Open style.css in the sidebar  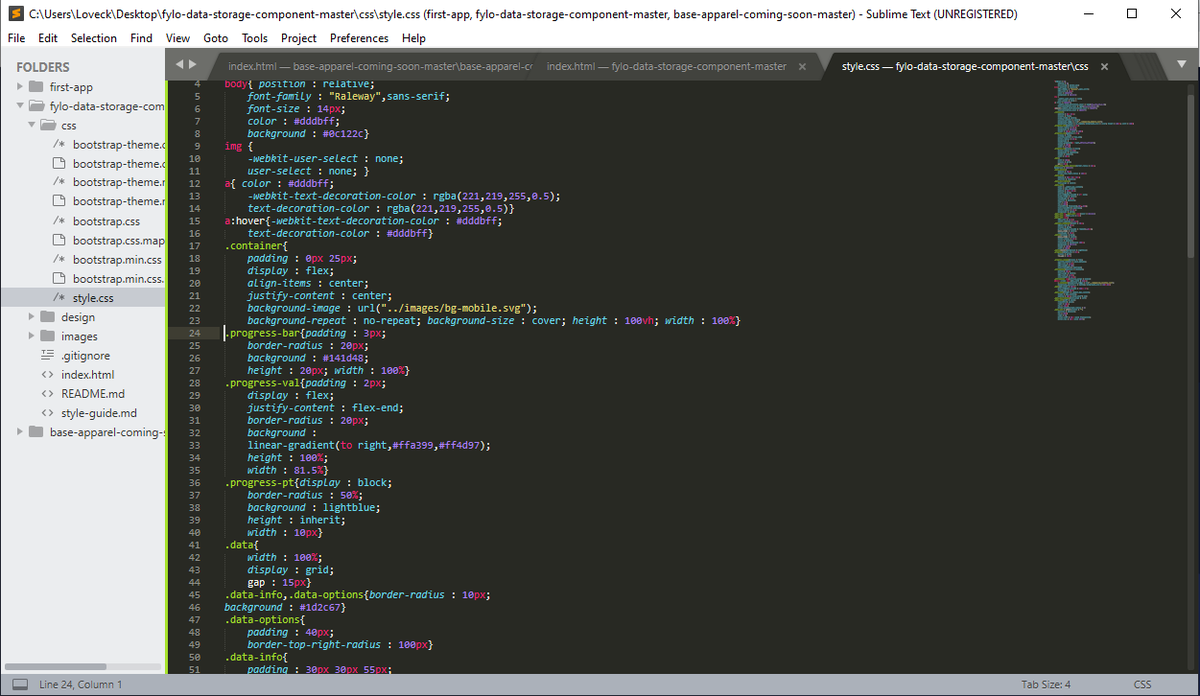tap(93, 298)
